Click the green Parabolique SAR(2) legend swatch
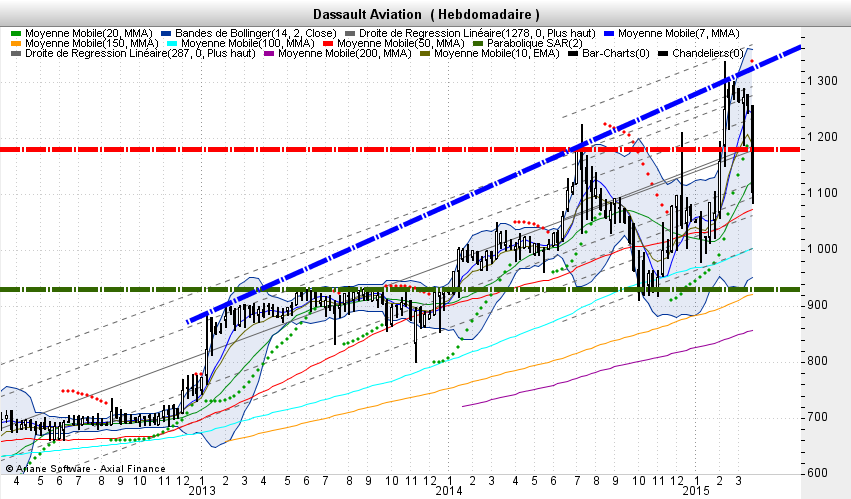Image resolution: width=851 pixels, height=499 pixels. coord(478,43)
